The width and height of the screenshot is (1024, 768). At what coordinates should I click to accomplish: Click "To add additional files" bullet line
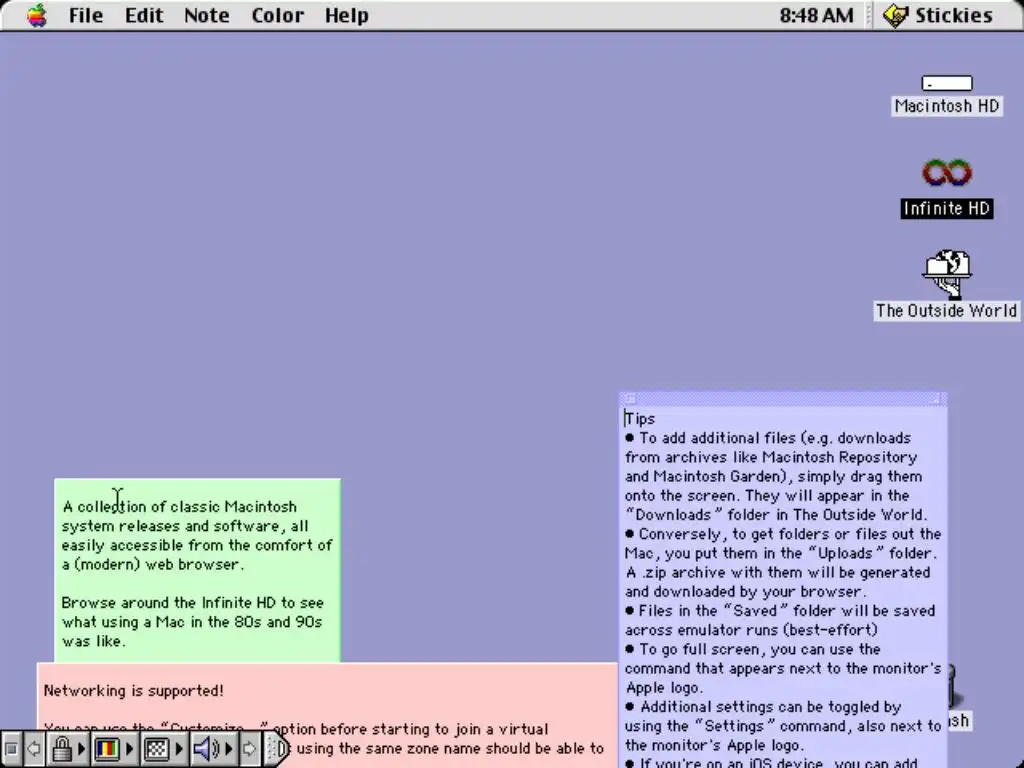tap(768, 438)
